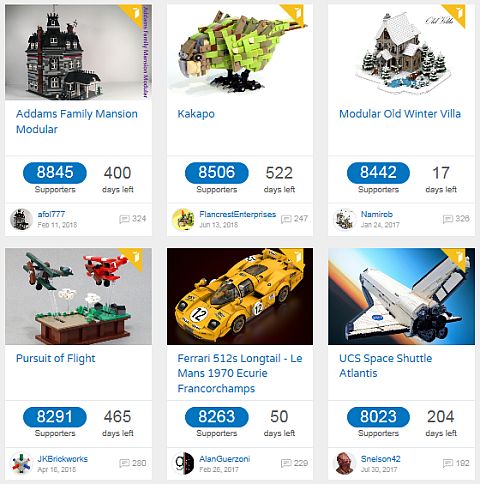Click comments icon on Ferrari 512s card
The image size is (480, 484).
(286, 463)
